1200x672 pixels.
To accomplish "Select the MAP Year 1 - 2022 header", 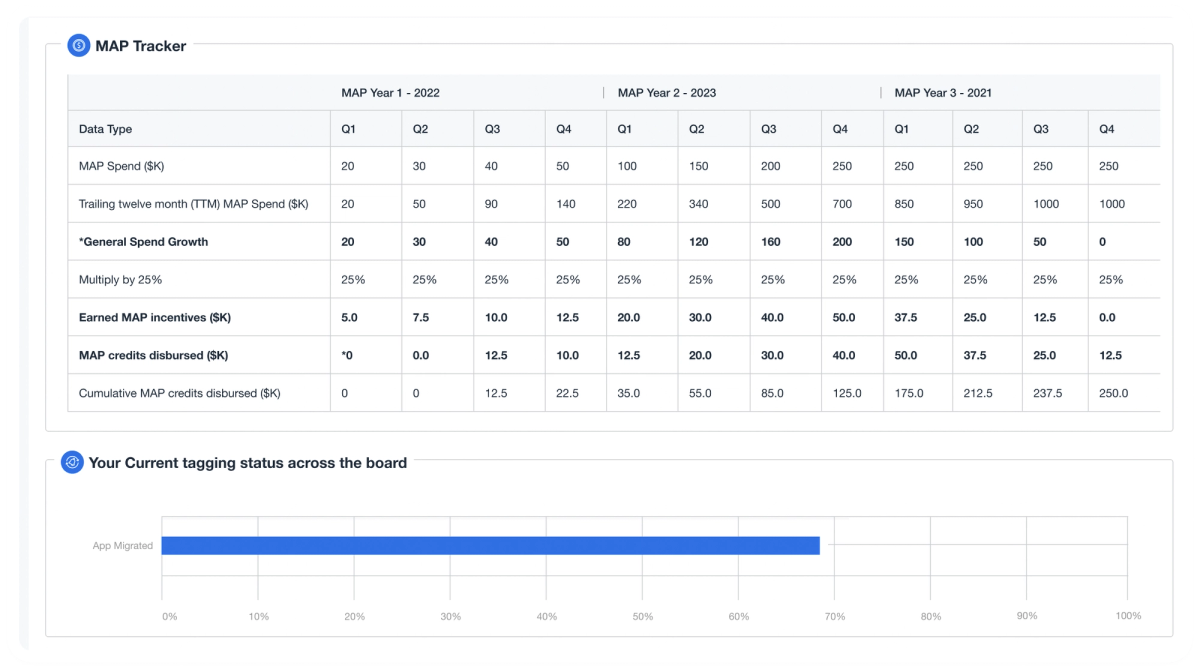I will [x=390, y=93].
